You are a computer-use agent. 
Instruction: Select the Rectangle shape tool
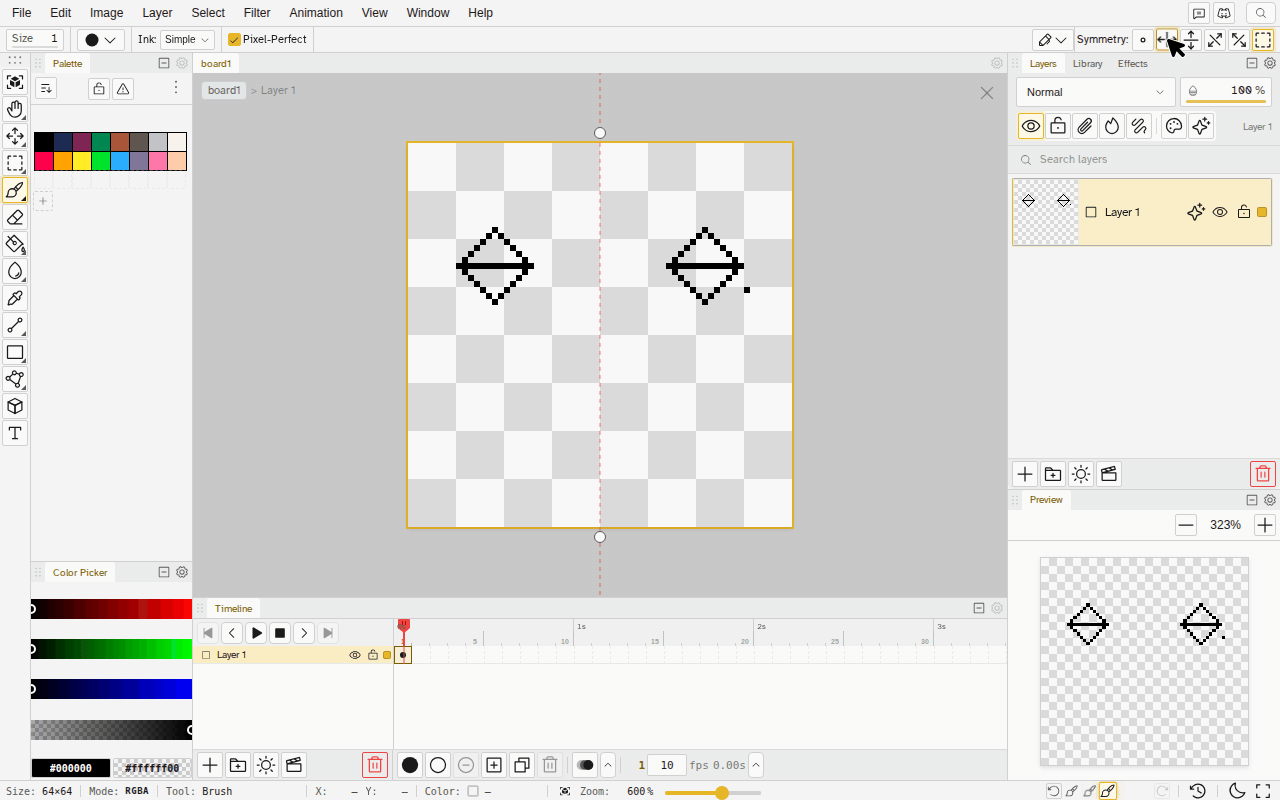[15, 352]
